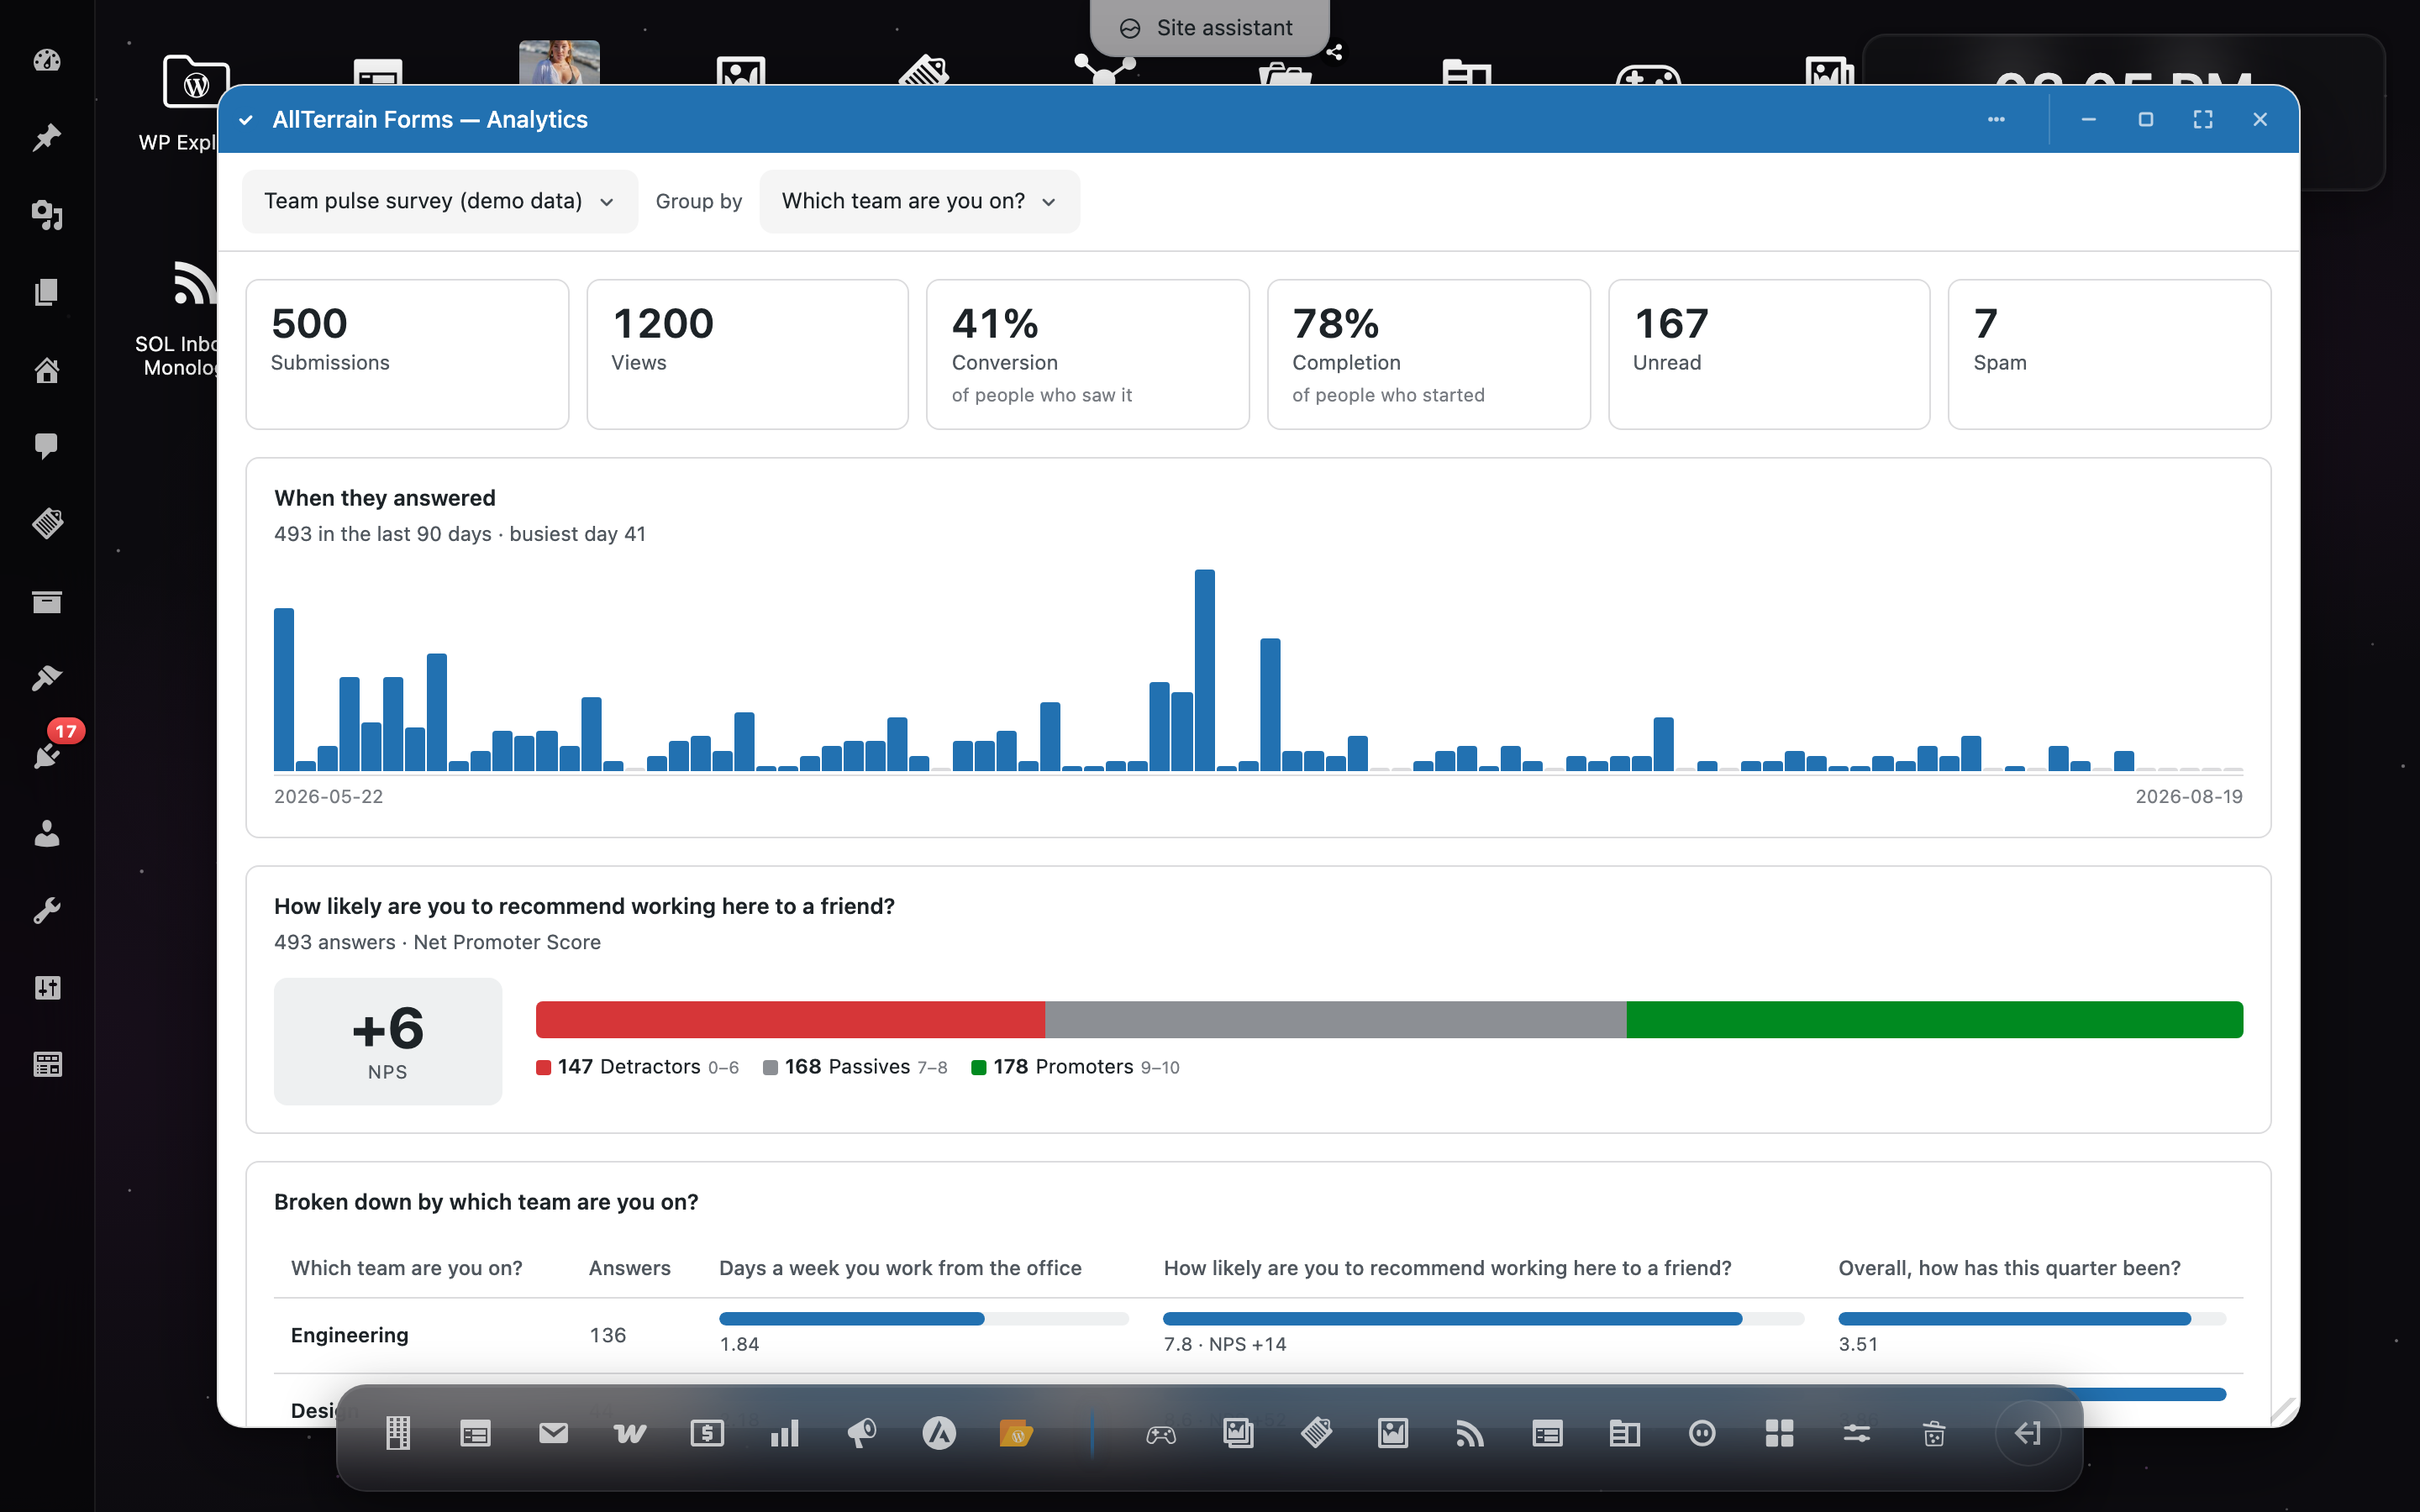Viewport: 2420px width, 1512px height.
Task: Click the RSS feed icon in dock
Action: pos(1470,1434)
